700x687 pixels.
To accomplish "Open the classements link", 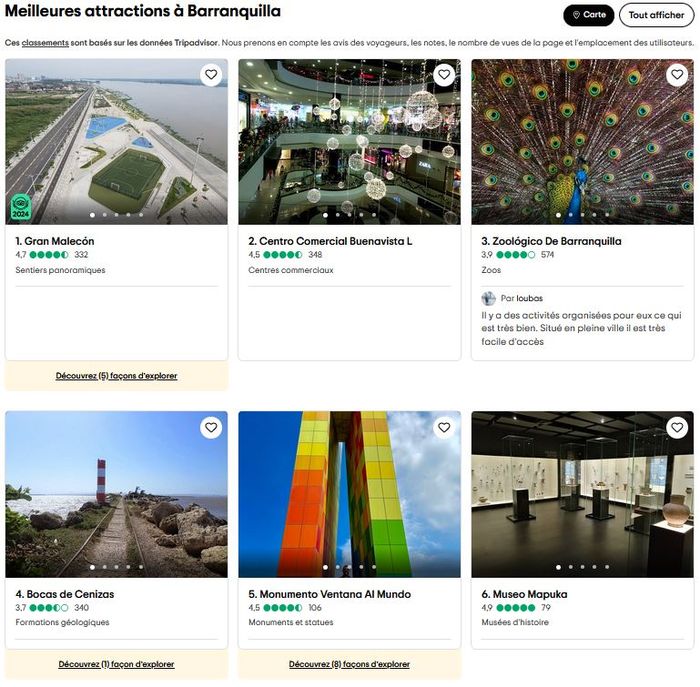I will [x=45, y=43].
